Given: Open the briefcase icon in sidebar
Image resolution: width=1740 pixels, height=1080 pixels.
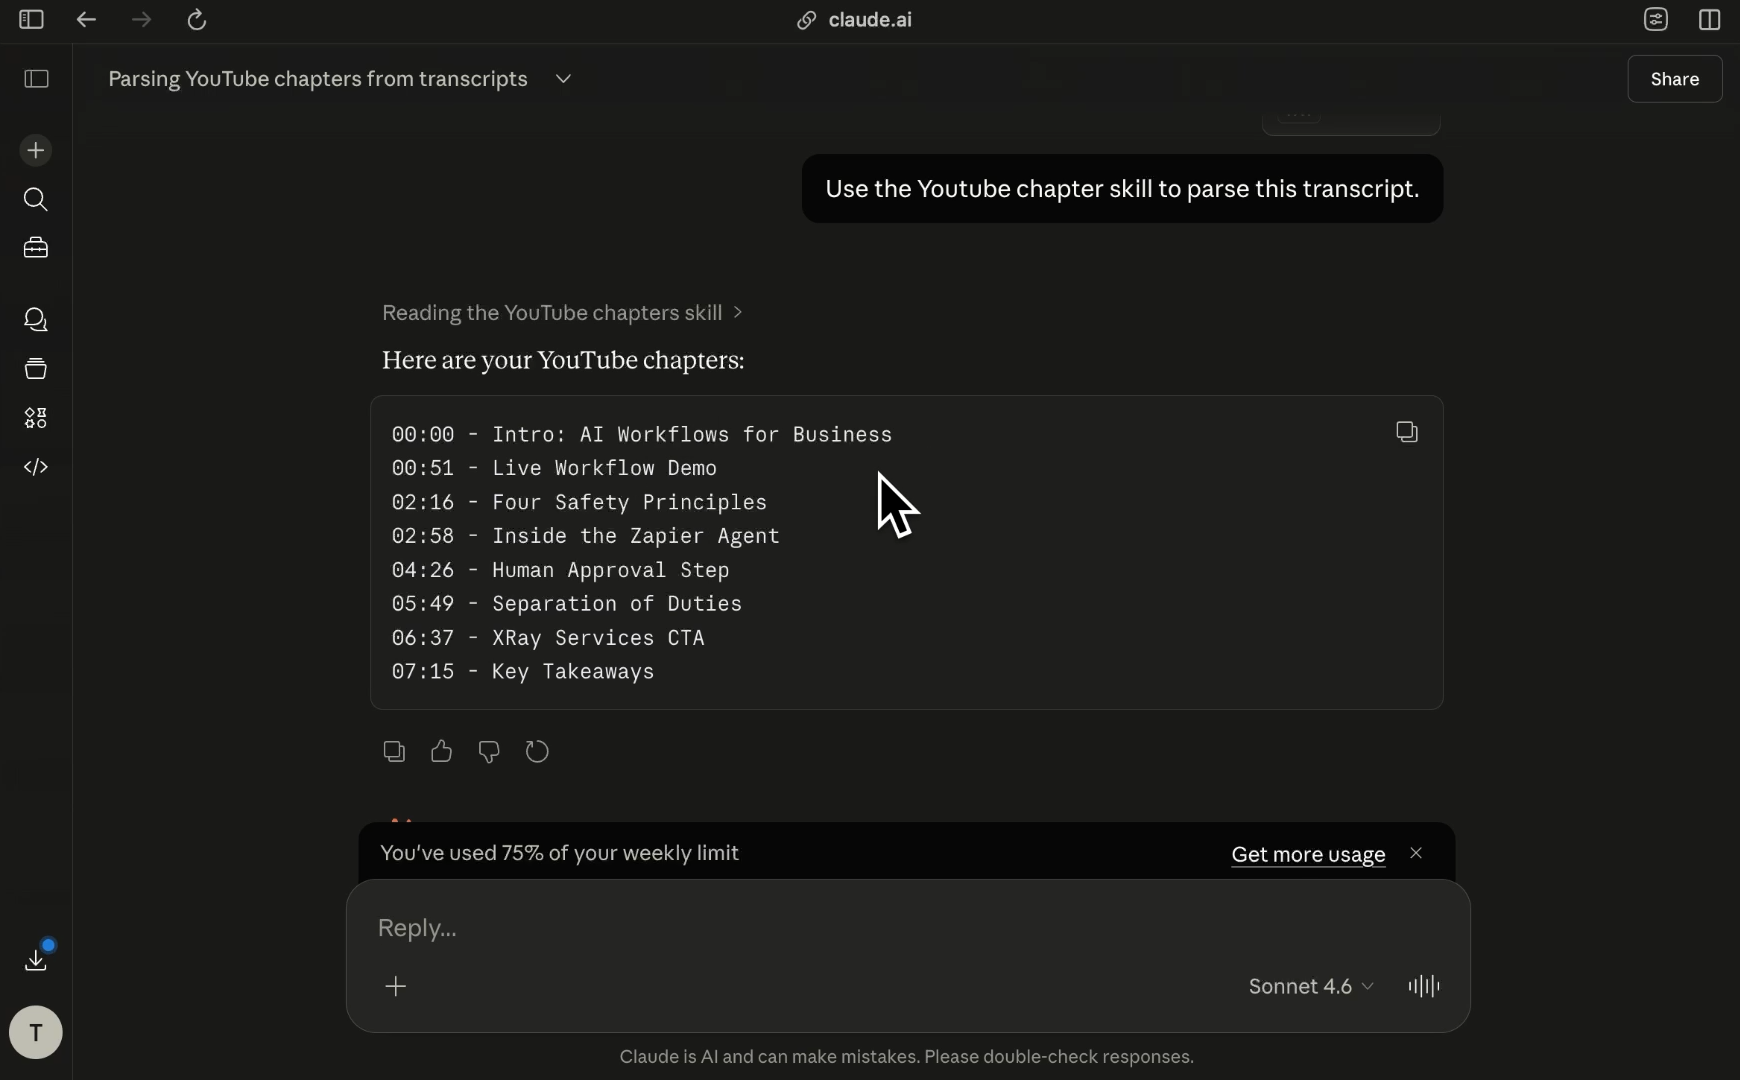Looking at the screenshot, I should tap(36, 248).
